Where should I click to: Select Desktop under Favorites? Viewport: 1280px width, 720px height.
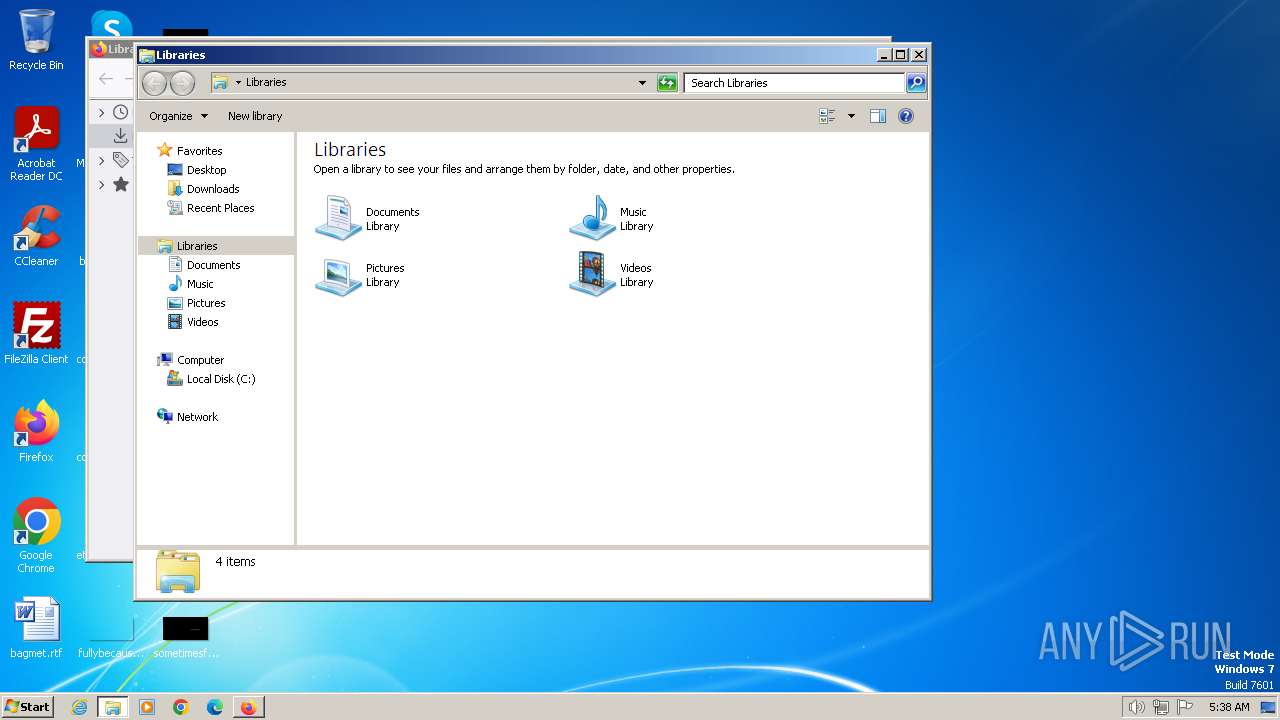(x=206, y=170)
